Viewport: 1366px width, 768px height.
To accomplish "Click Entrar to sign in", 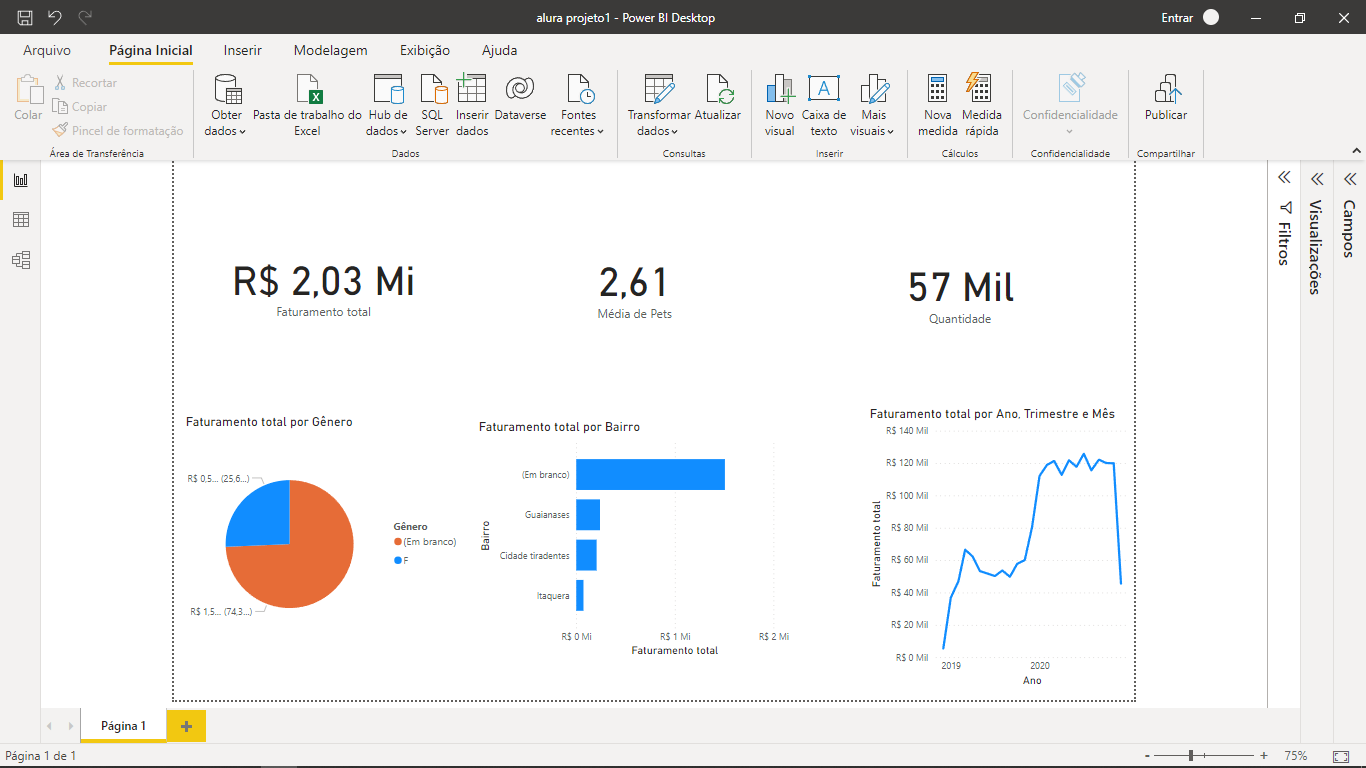I will 1177,17.
